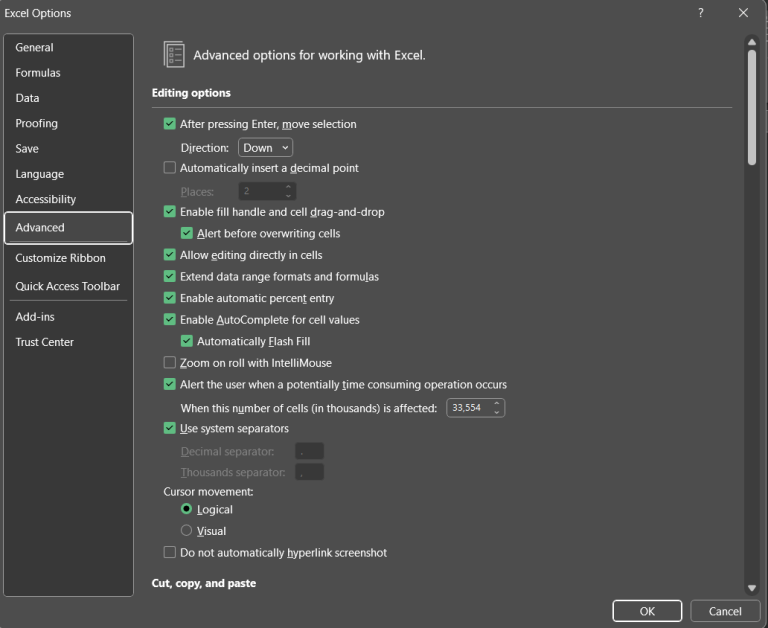
Task: Uncheck Extend data range formats and formulas
Action: coord(169,276)
